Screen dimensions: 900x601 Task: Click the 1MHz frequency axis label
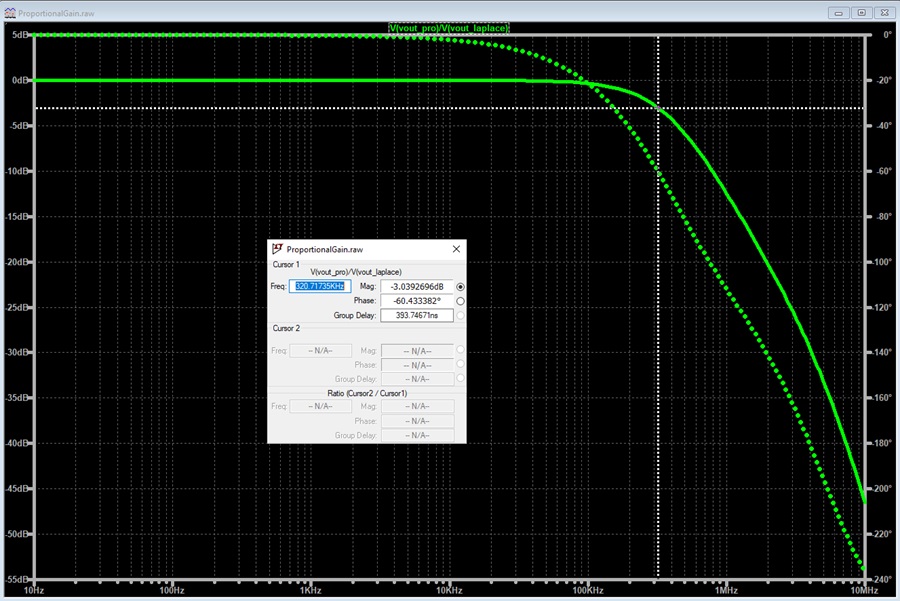click(x=726, y=590)
